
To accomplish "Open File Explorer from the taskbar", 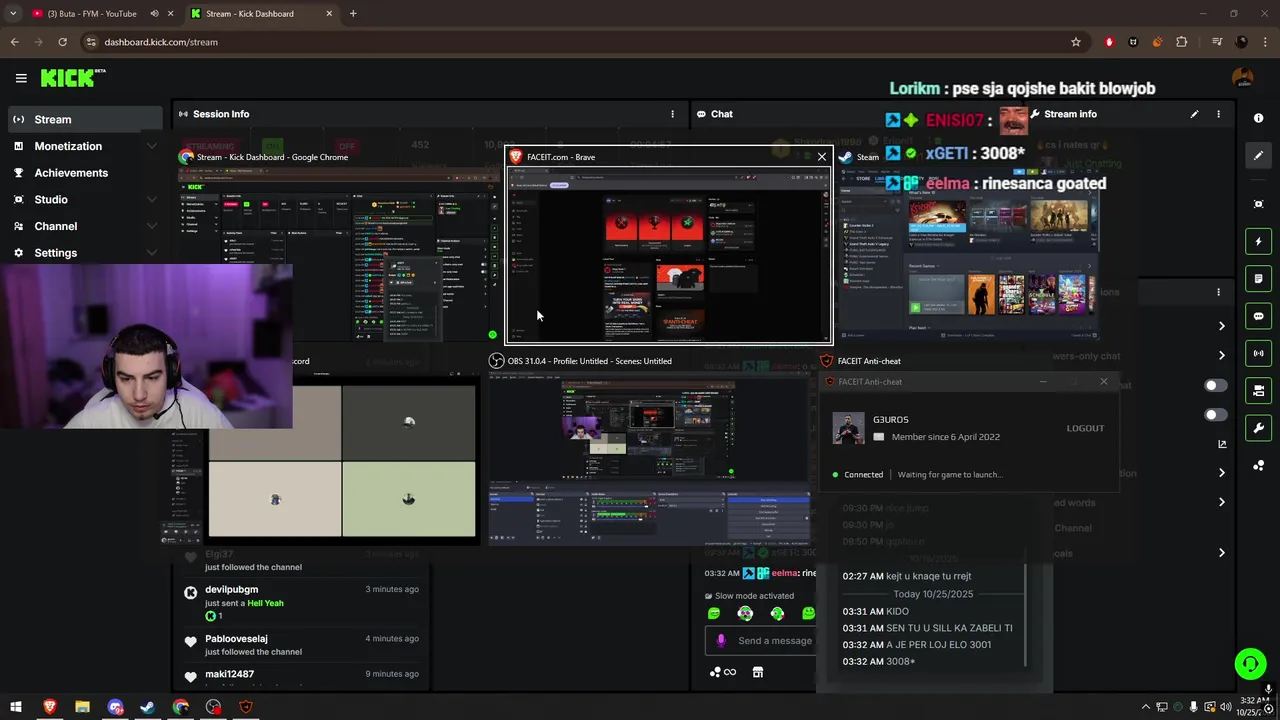I will click(82, 707).
